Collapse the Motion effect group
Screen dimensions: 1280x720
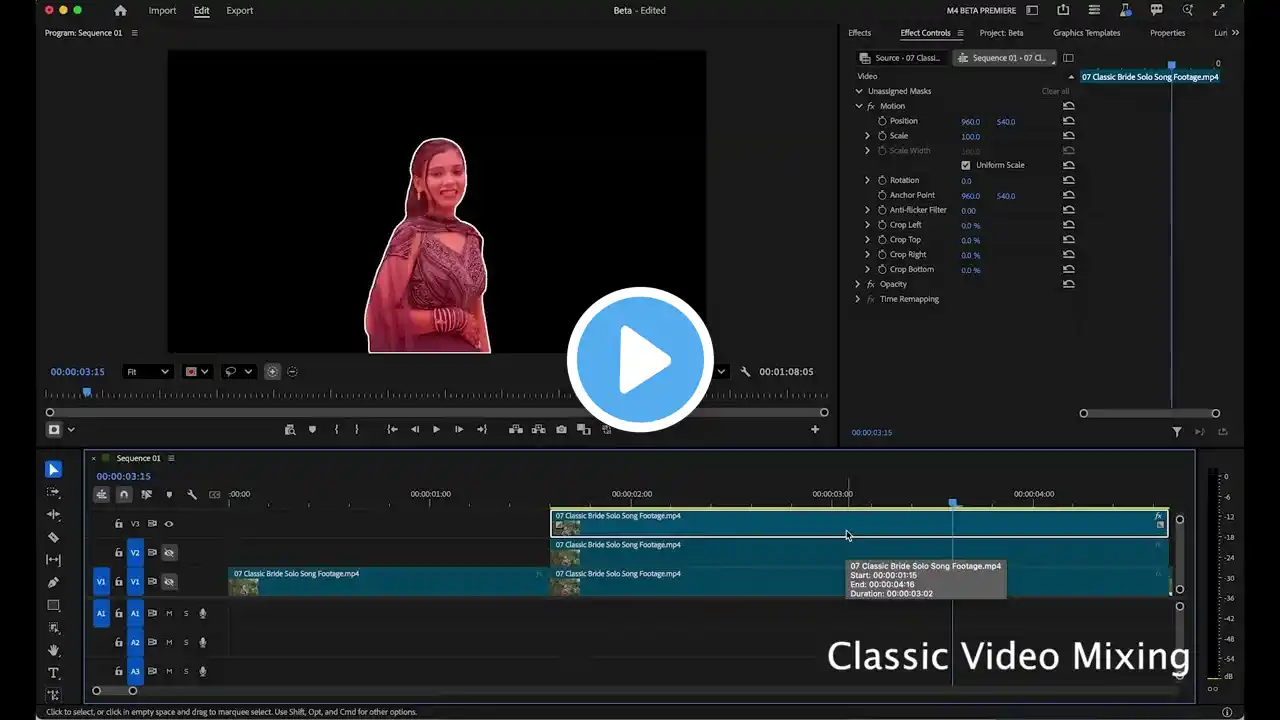click(859, 106)
